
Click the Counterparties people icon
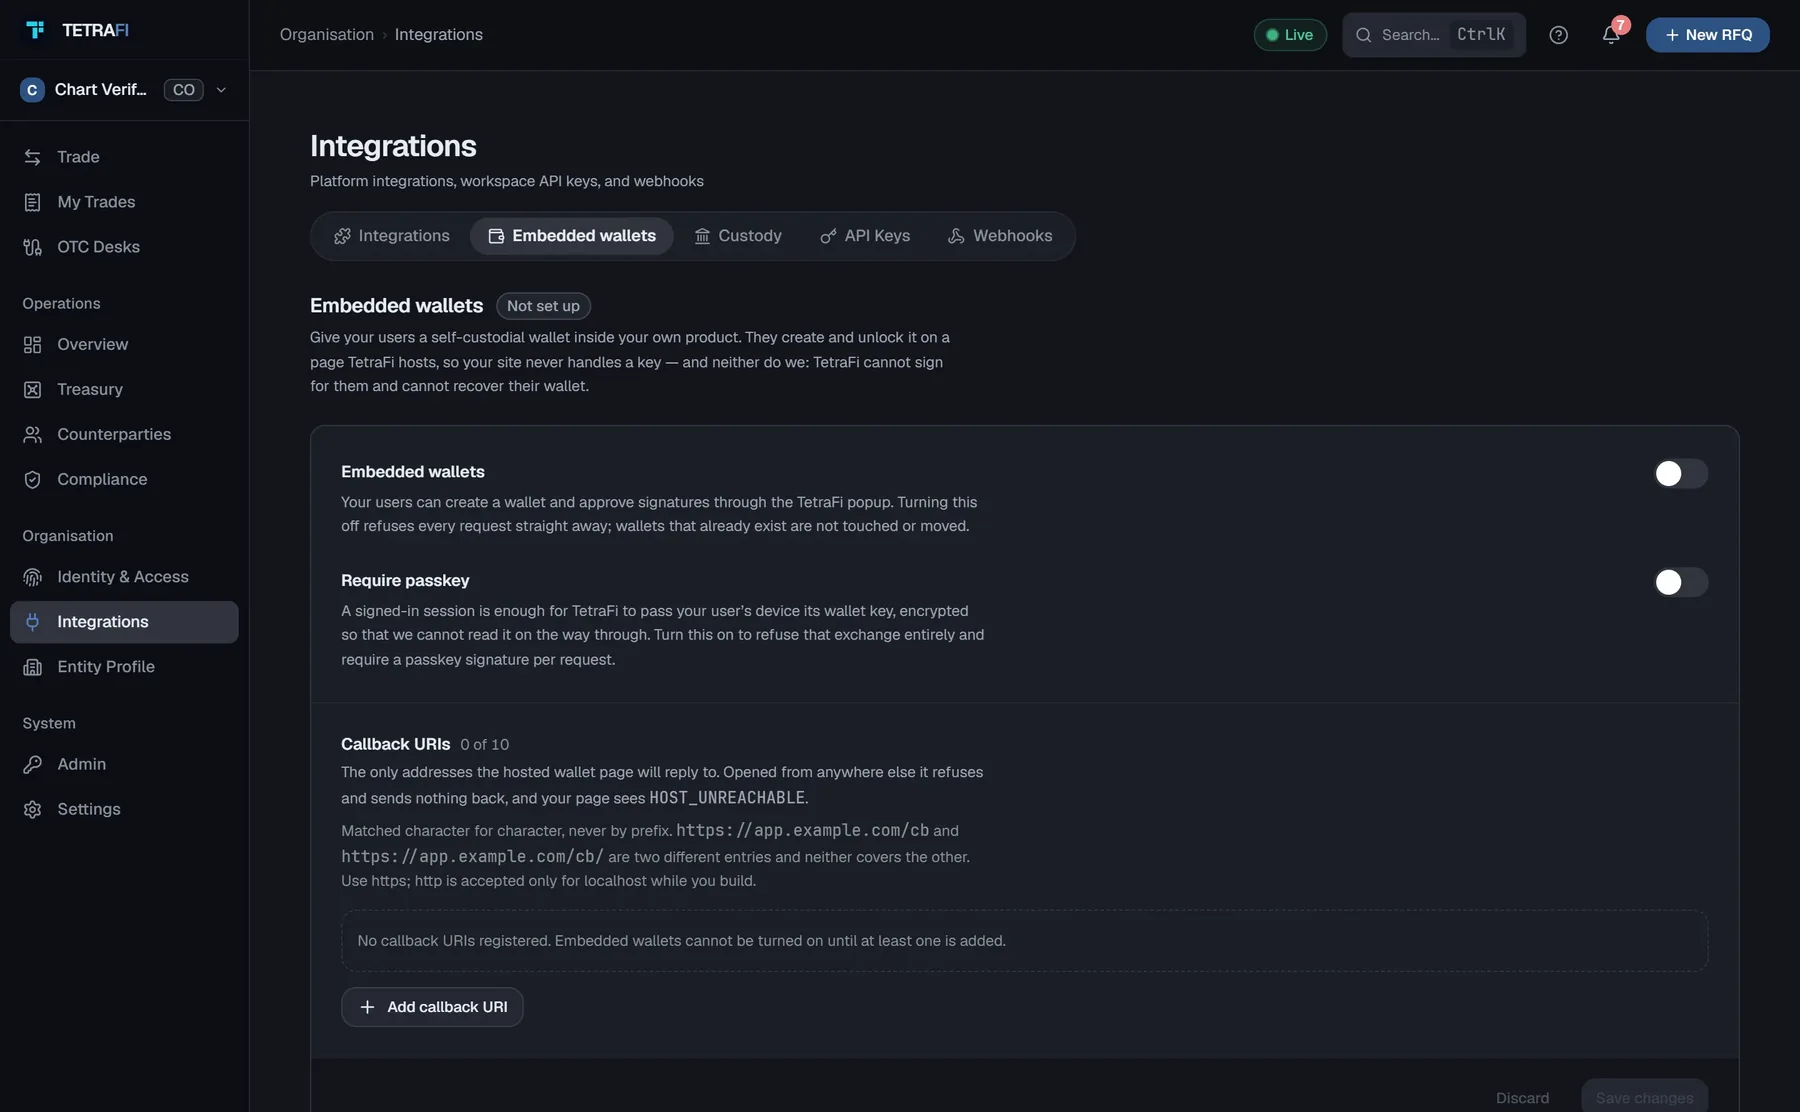pos(33,434)
